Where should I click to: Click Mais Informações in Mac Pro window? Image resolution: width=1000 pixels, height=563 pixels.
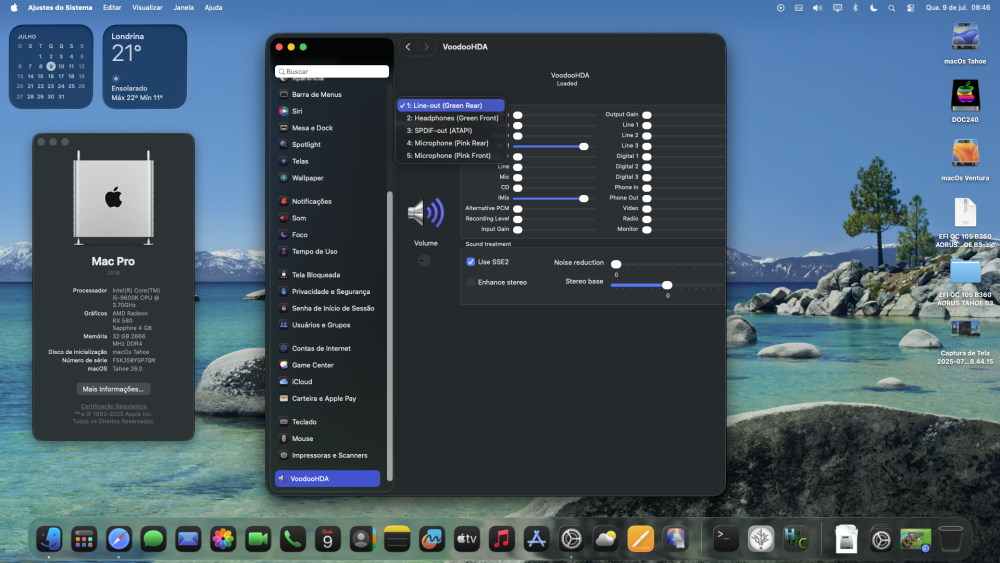[x=113, y=389]
